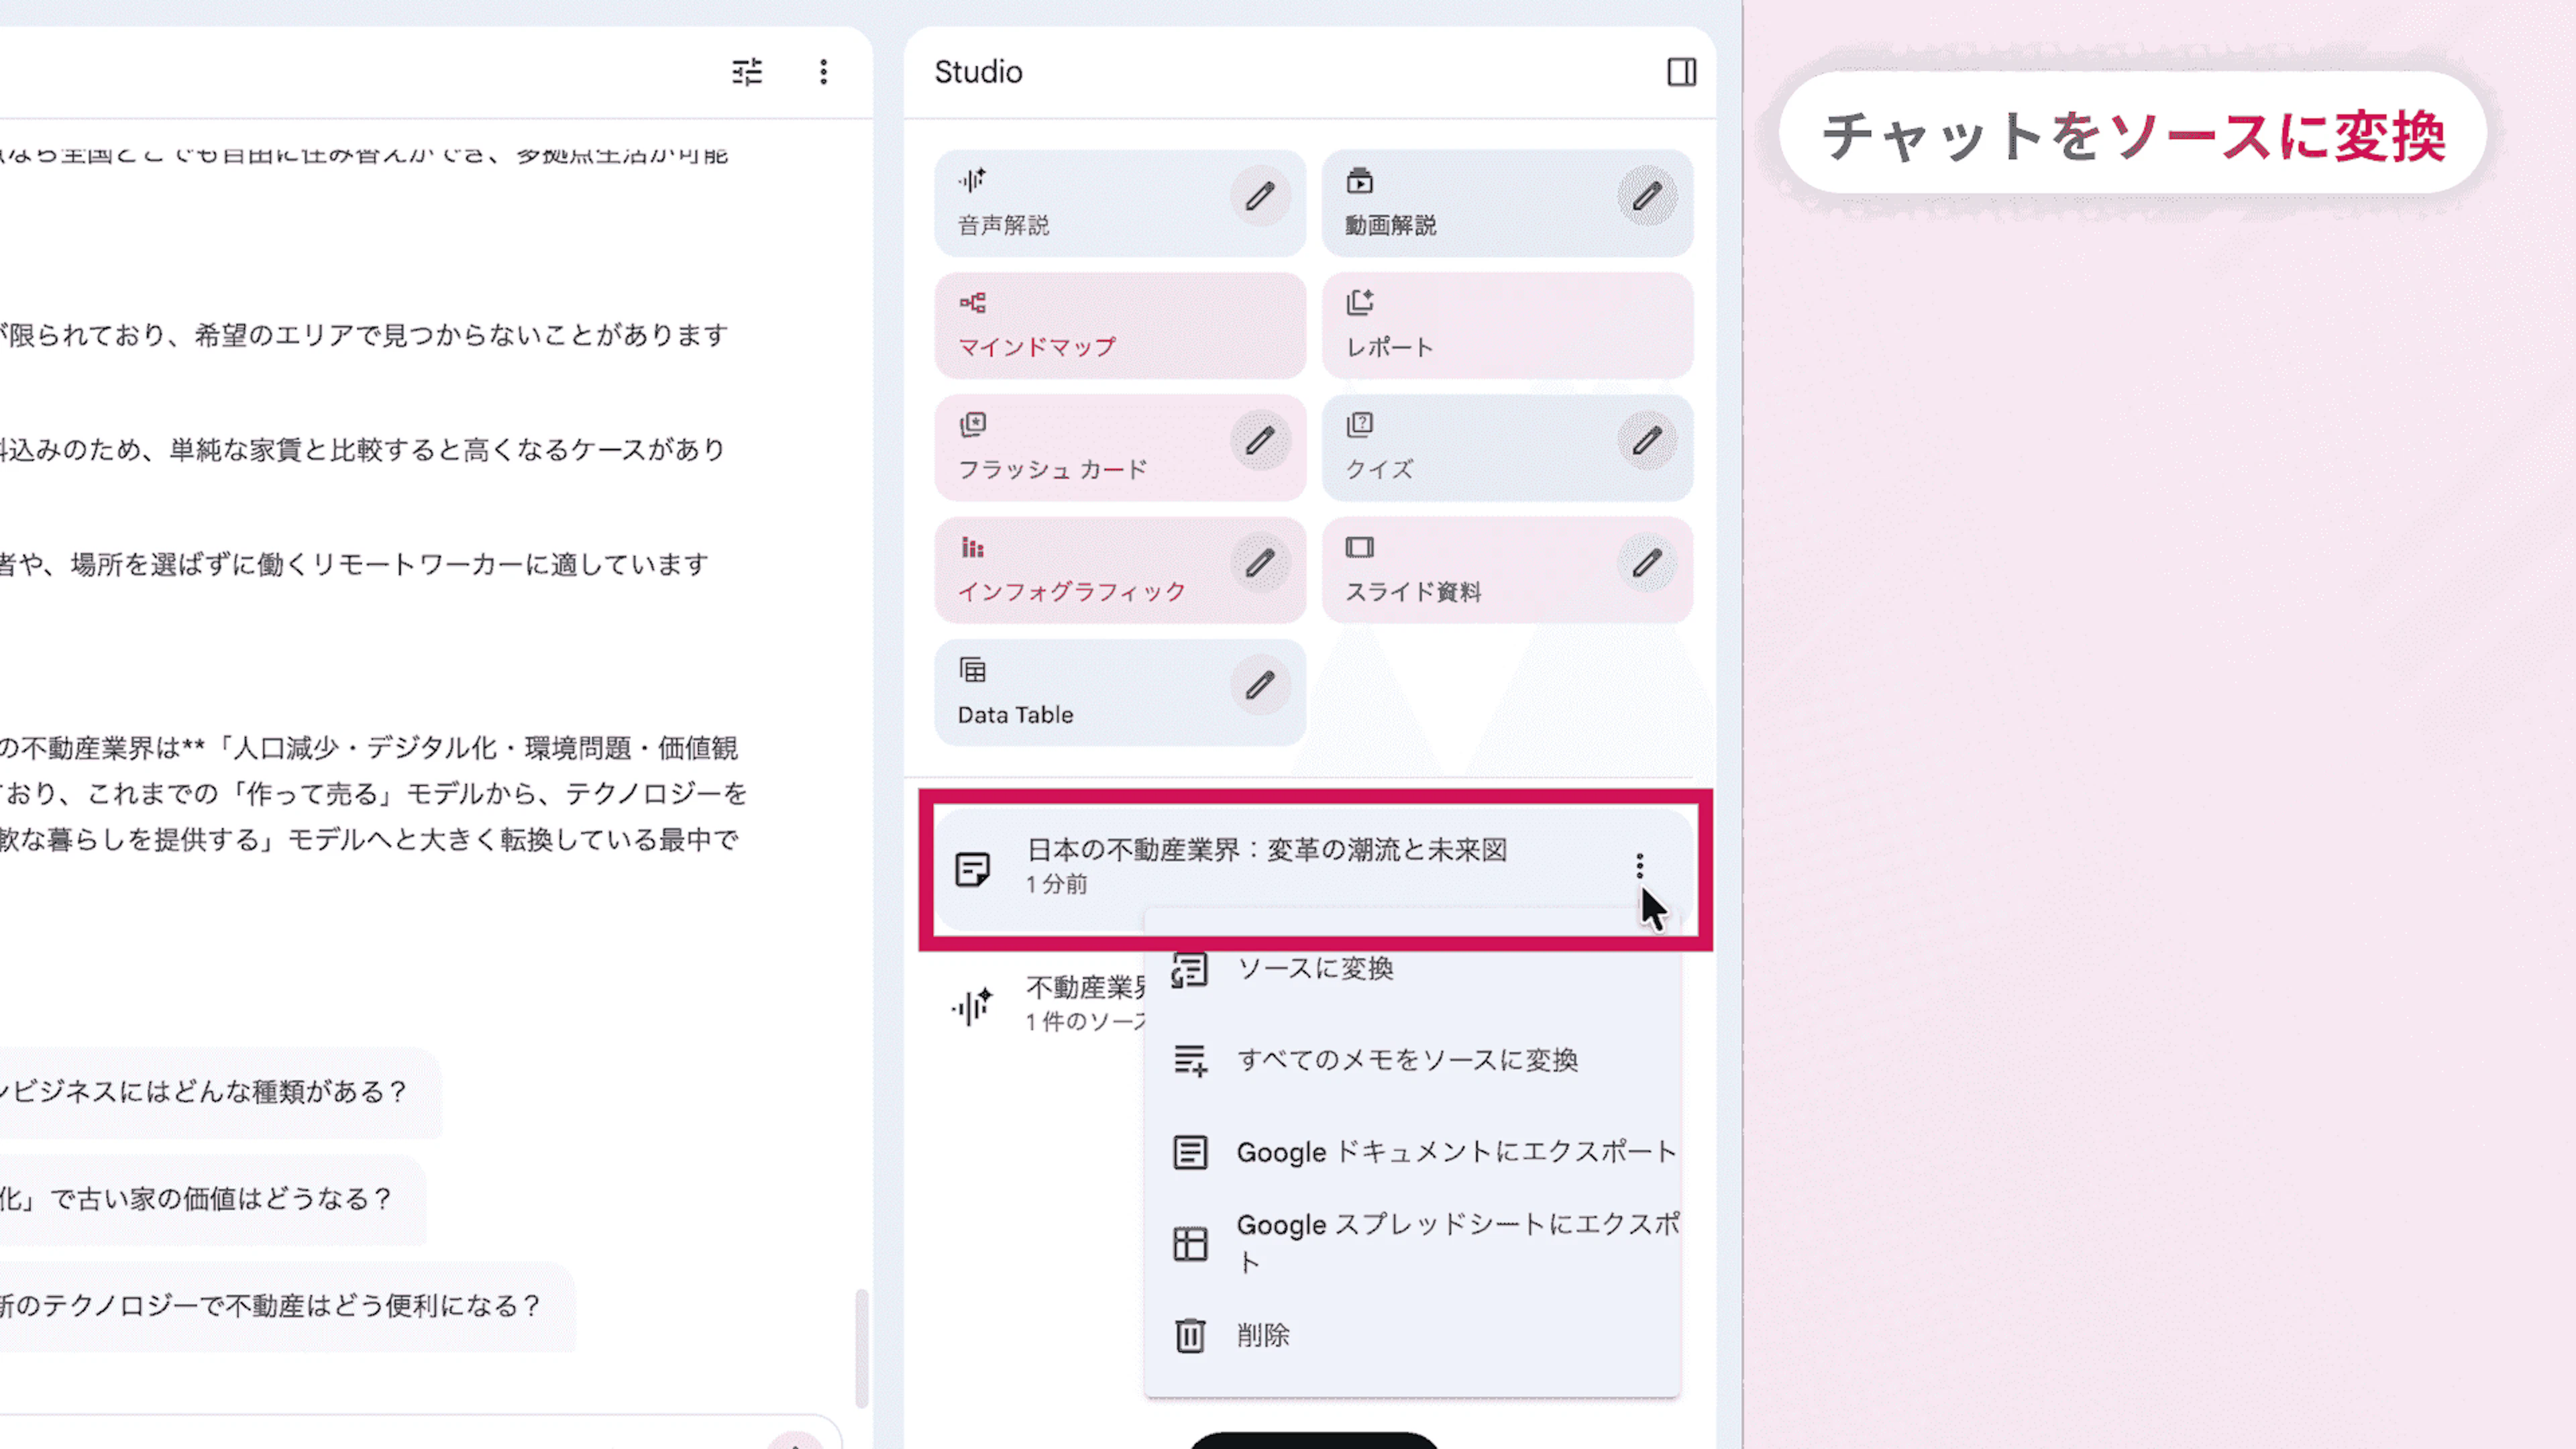Choose すべてのメモをソースに変換 menu item
This screenshot has height=1449, width=2576.
(1406, 1060)
